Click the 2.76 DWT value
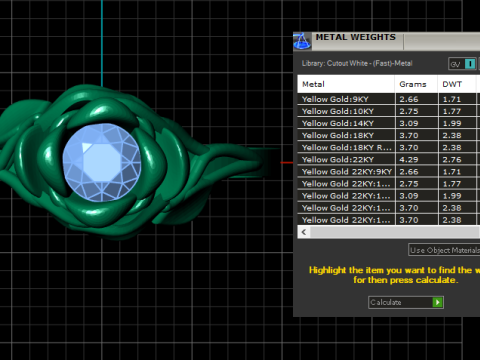 [x=452, y=160]
